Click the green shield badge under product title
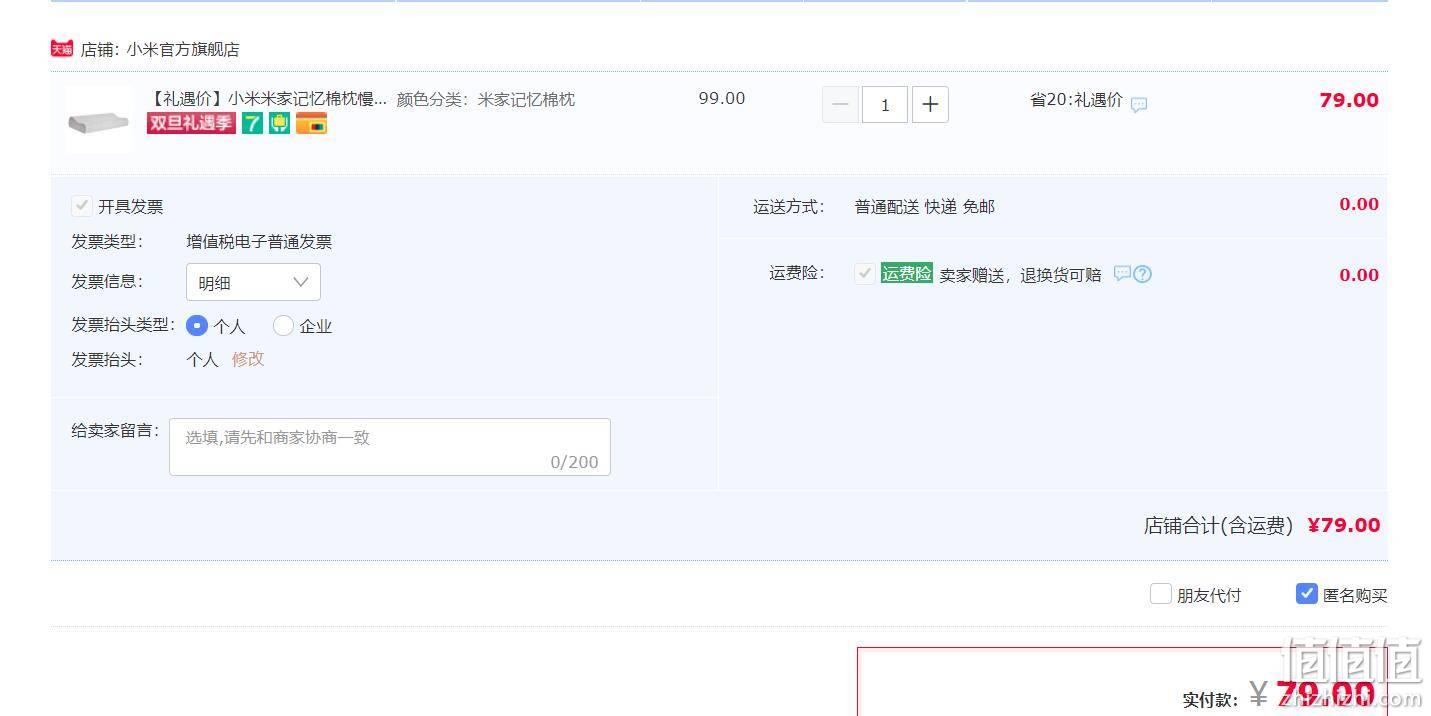 coord(279,123)
